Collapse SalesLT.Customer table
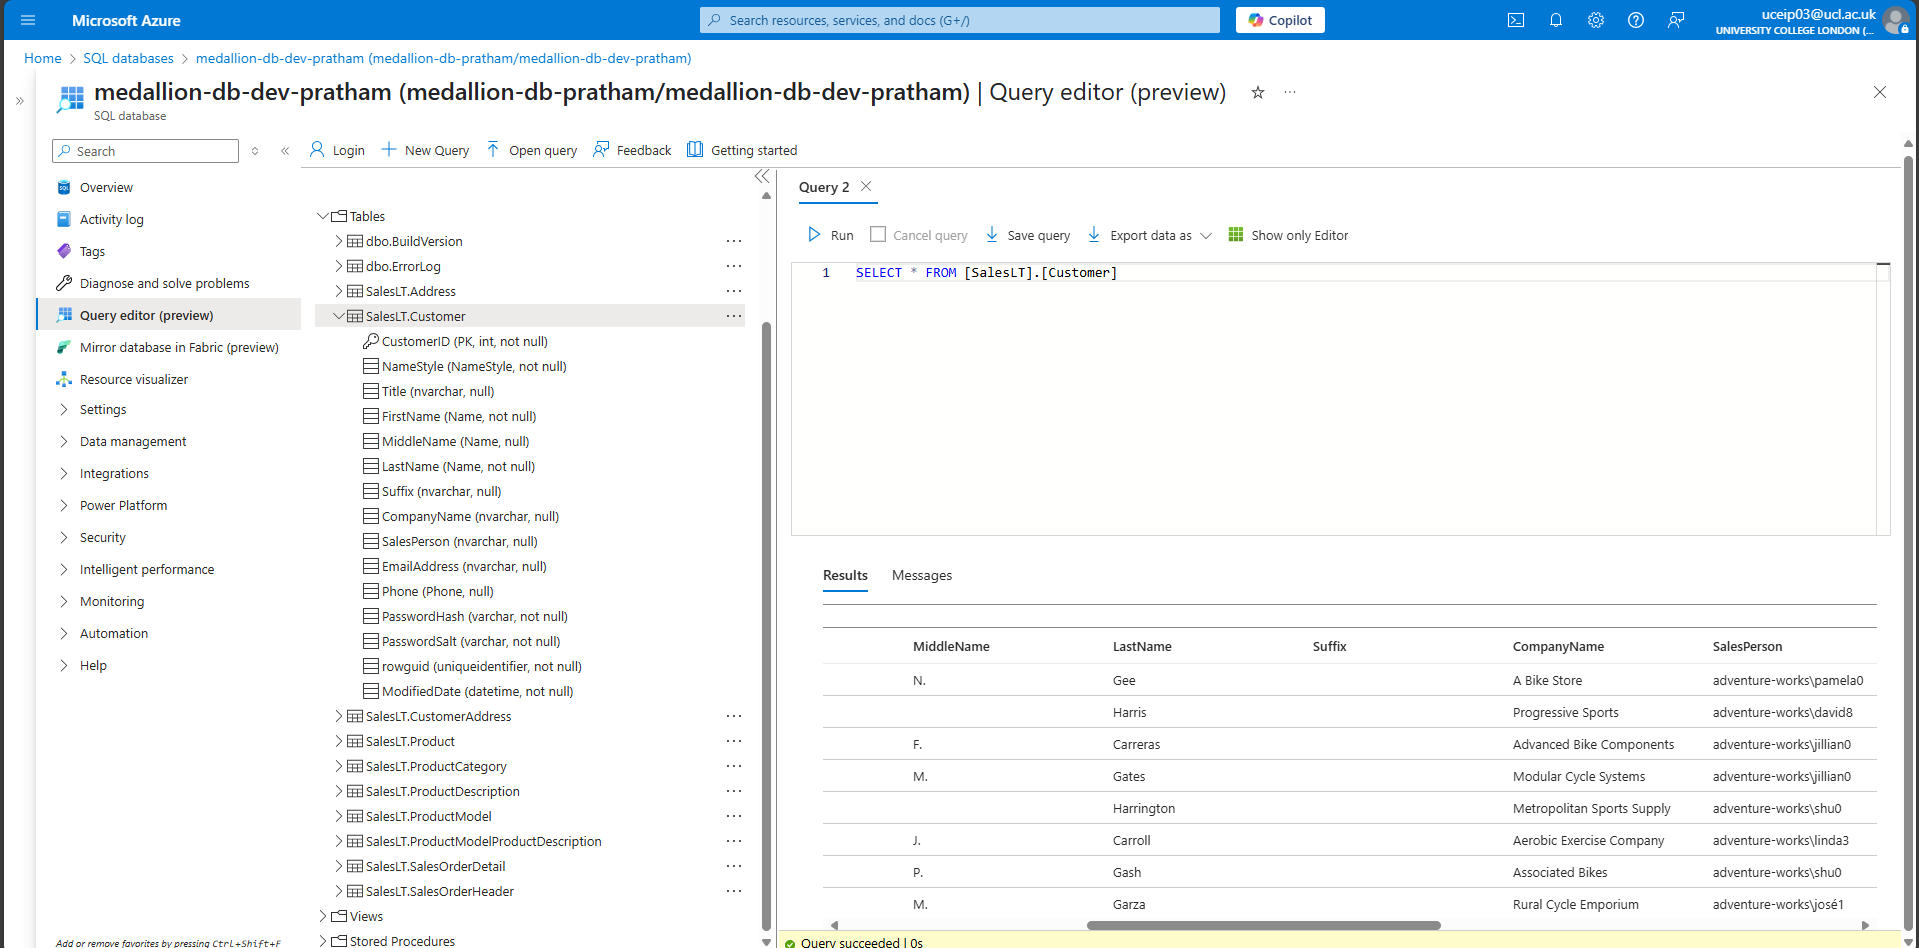 [339, 316]
